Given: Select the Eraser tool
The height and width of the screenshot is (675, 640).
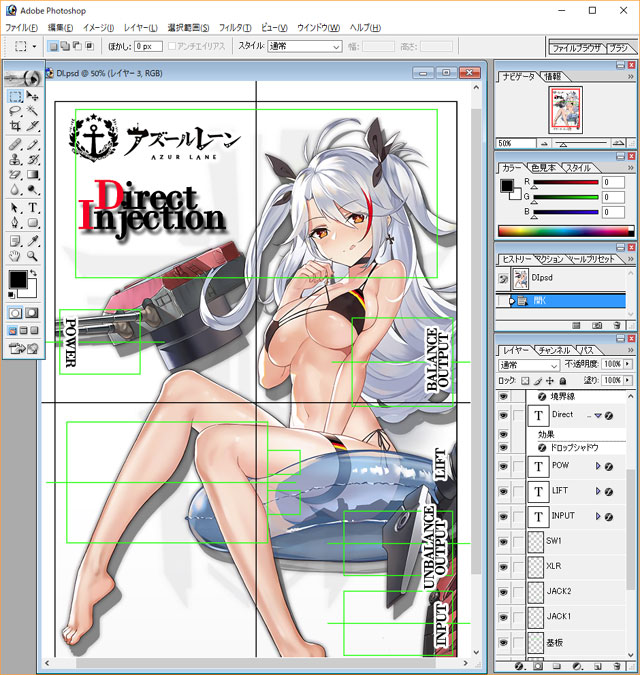Looking at the screenshot, I should click(x=15, y=174).
